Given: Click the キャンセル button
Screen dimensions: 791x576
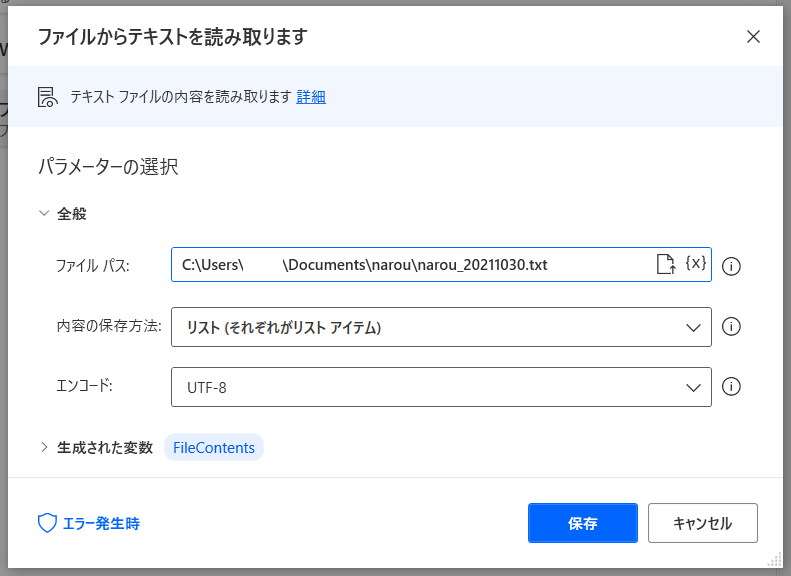Looking at the screenshot, I should (x=703, y=523).
